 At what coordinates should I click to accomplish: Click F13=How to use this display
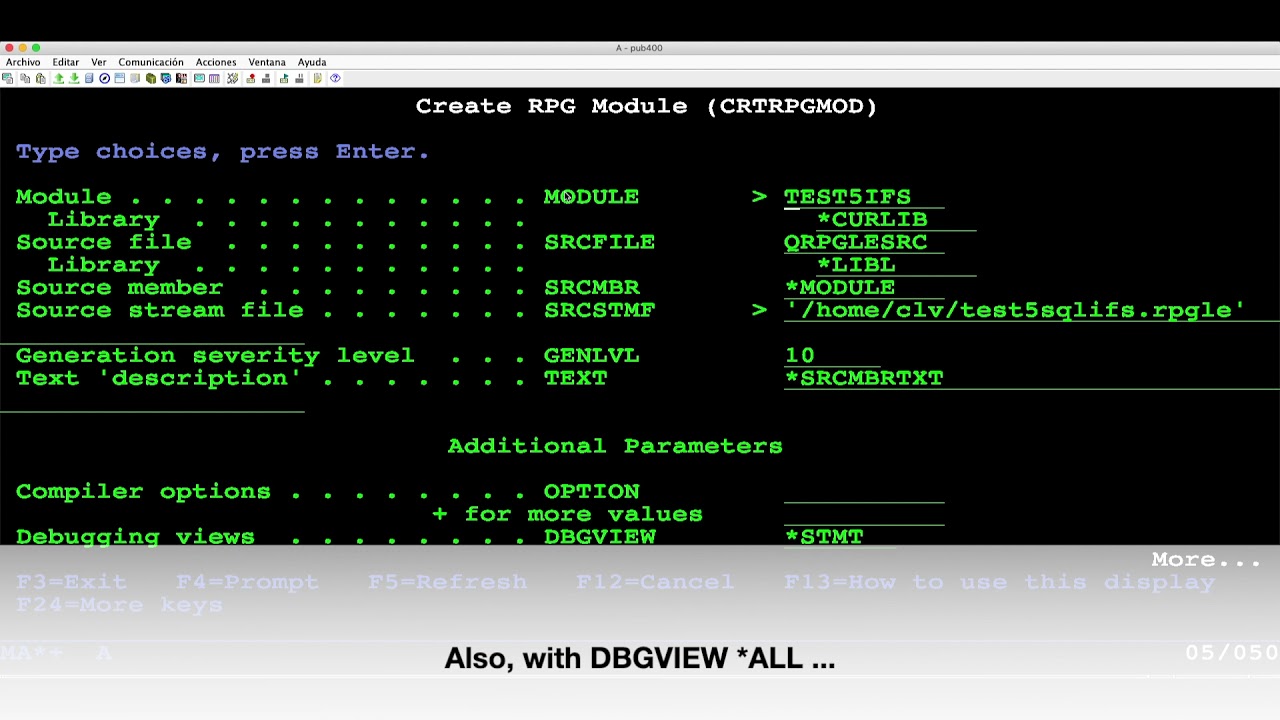[x=1000, y=582]
